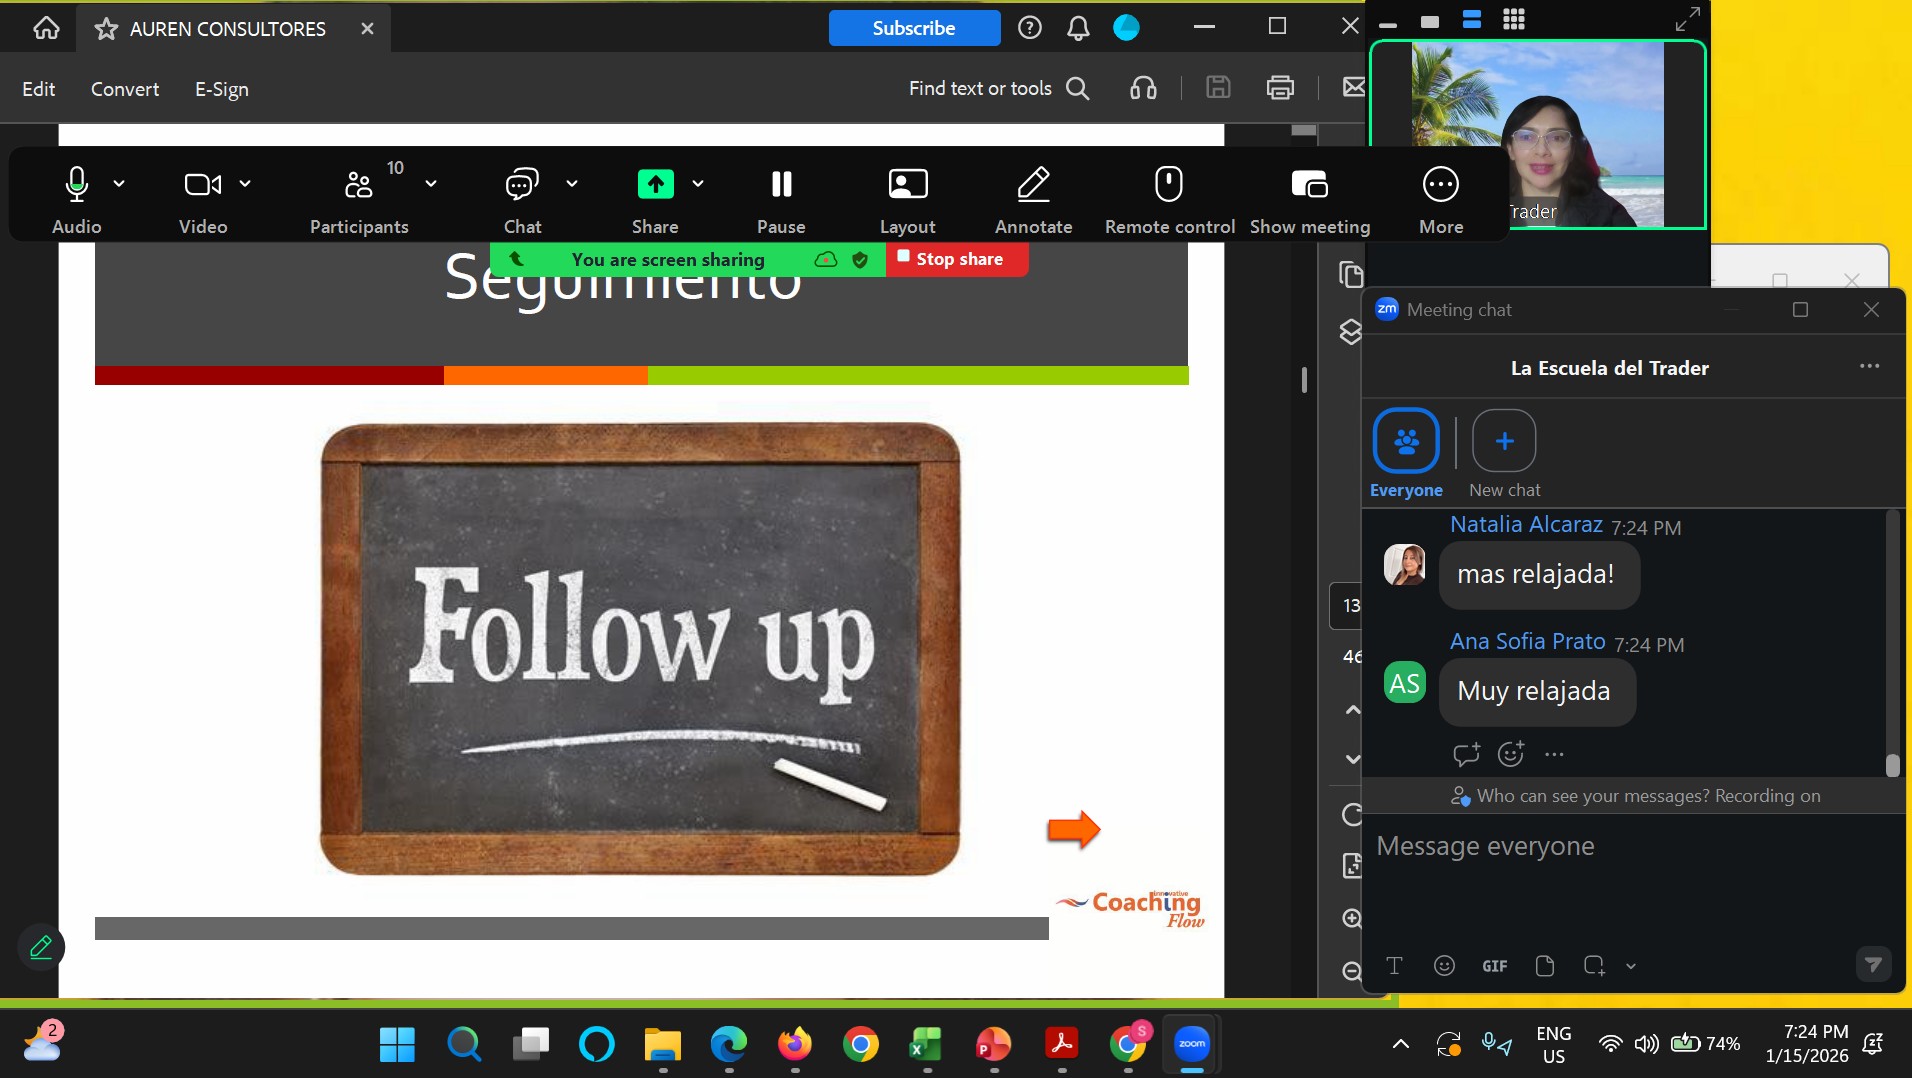Viewport: 1912px width, 1078px height.
Task: Expand the Audio options arrow
Action: click(x=119, y=183)
